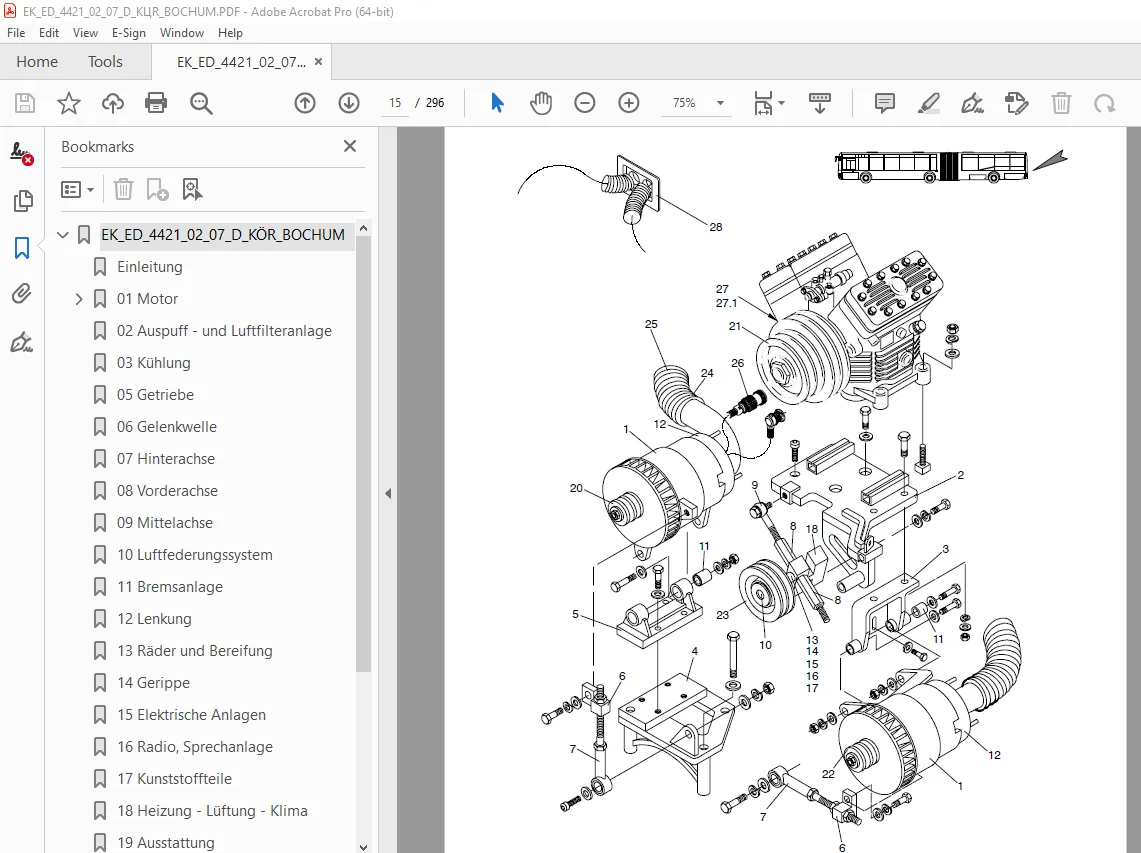Open the 15 Elektrische Anlagen bookmark
The height and width of the screenshot is (853, 1141).
click(191, 715)
